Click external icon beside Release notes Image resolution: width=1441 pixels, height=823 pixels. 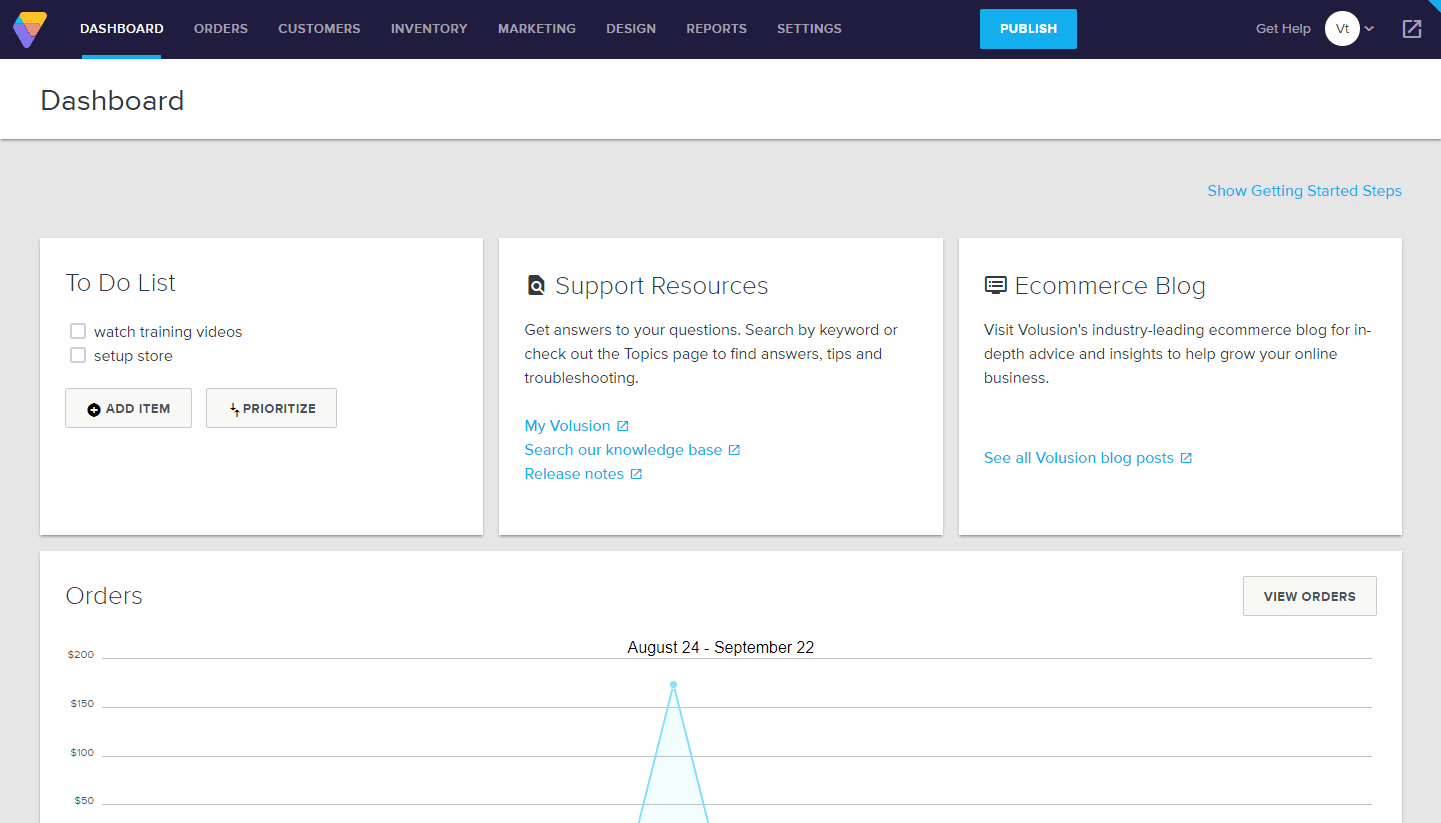(x=636, y=474)
